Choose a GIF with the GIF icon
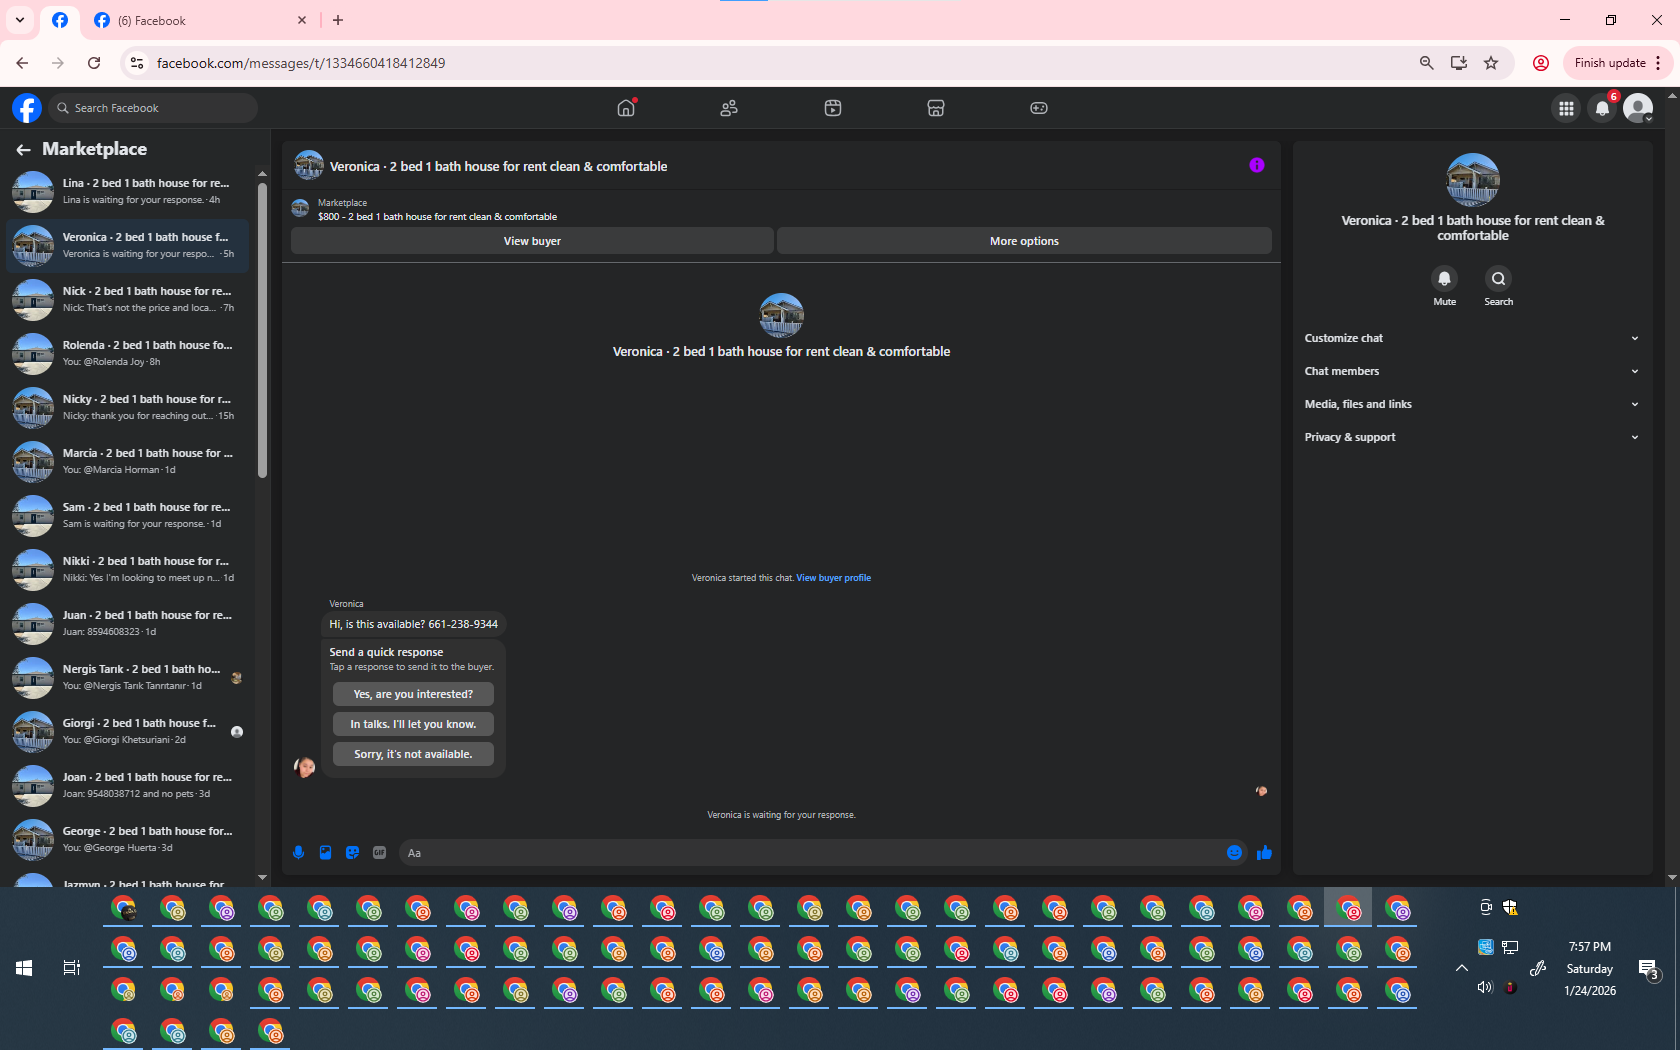 [x=379, y=853]
